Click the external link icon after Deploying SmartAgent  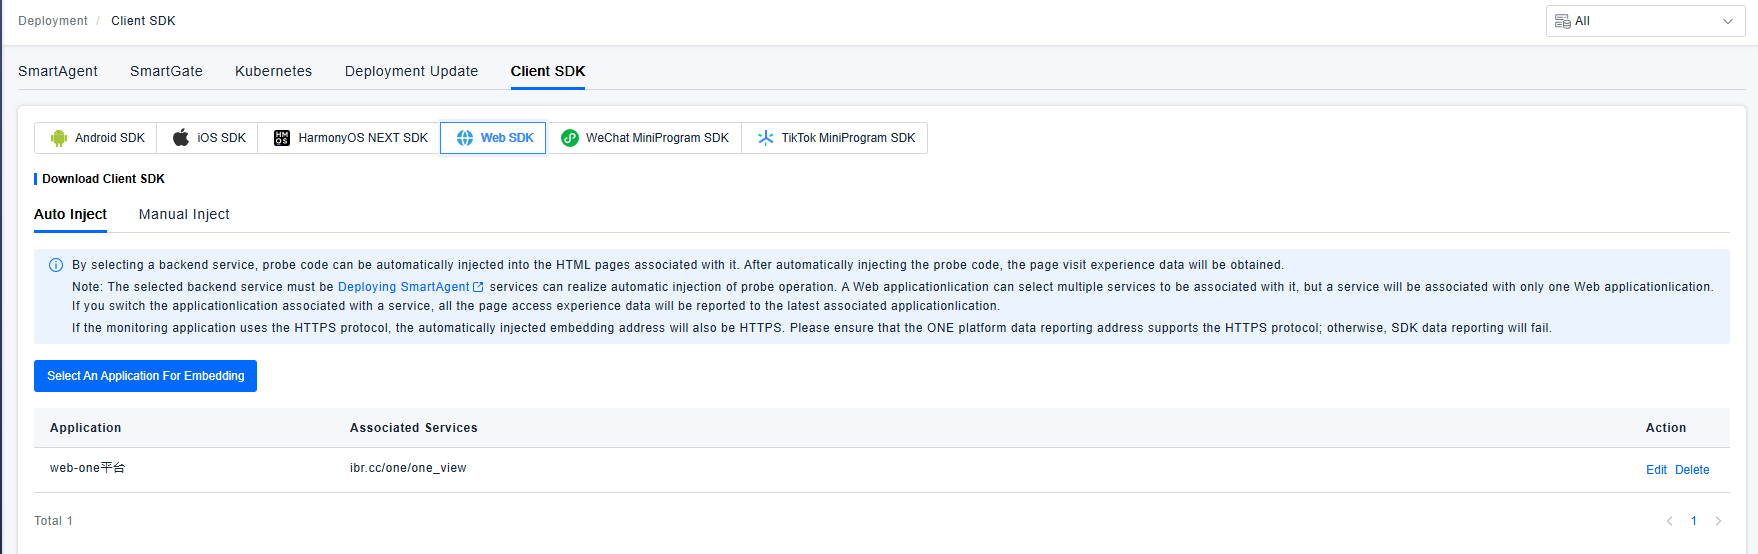(x=478, y=287)
